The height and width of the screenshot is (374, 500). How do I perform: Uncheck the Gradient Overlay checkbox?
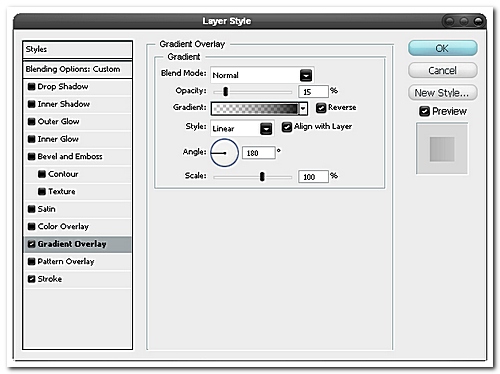pos(31,244)
